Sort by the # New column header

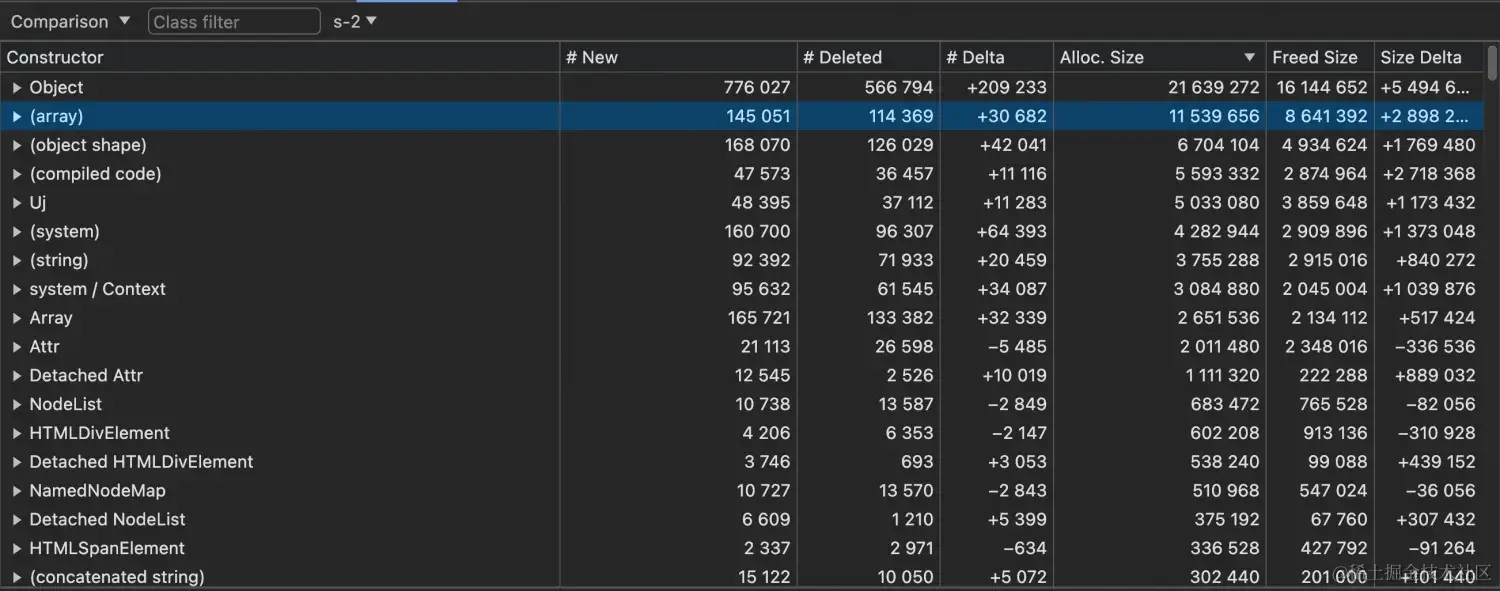592,57
